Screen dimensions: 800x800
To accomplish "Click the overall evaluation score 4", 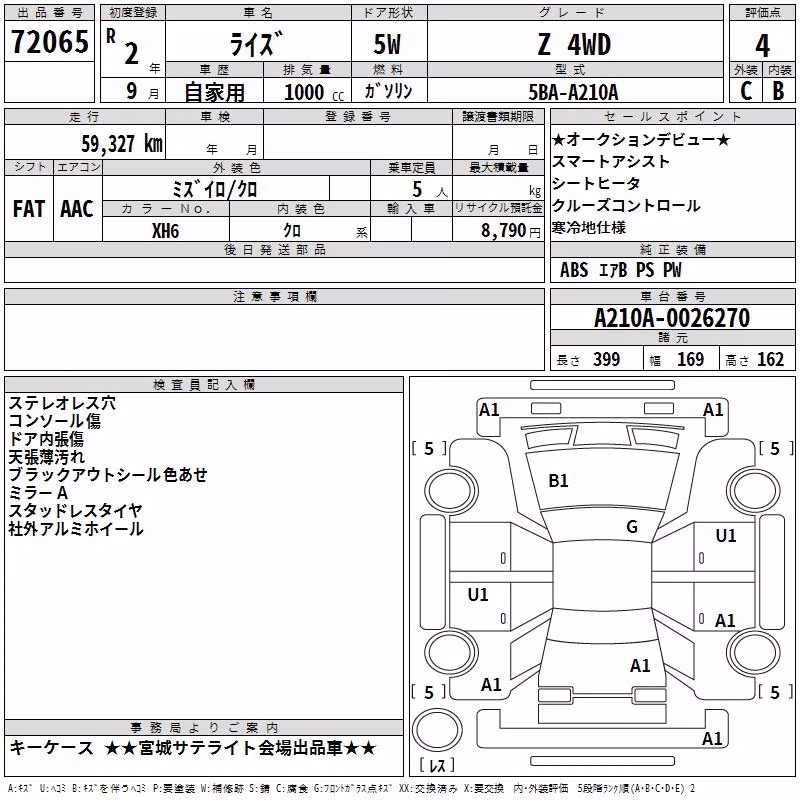I will (762, 45).
